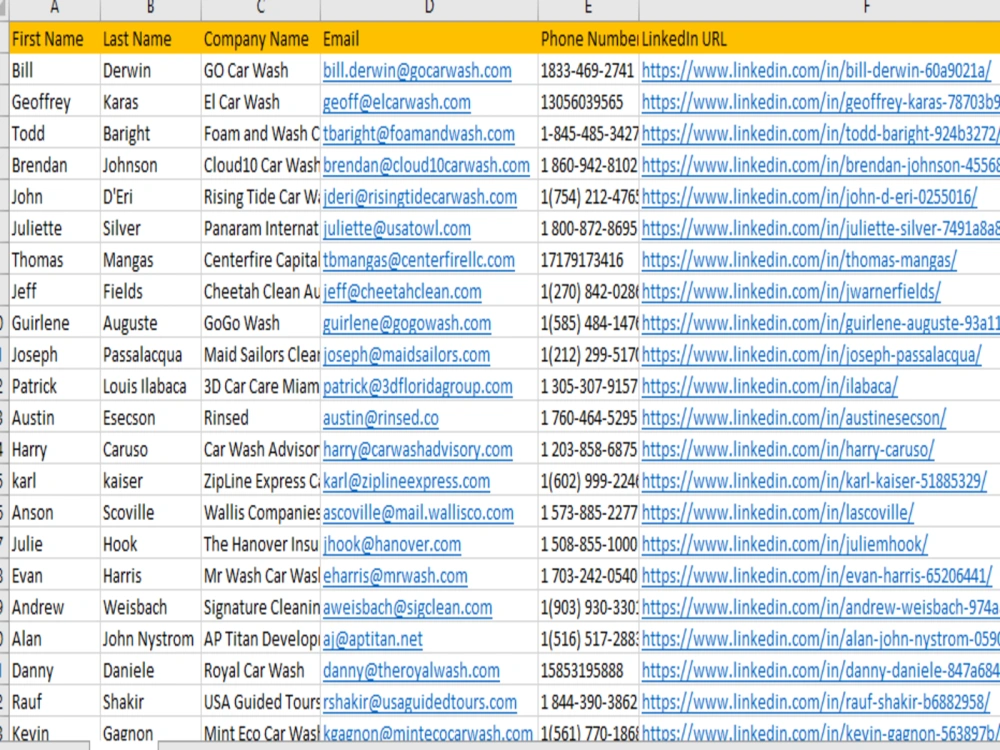
Task: Open ascoville@mail.wallisco.com email link
Action: click(418, 513)
